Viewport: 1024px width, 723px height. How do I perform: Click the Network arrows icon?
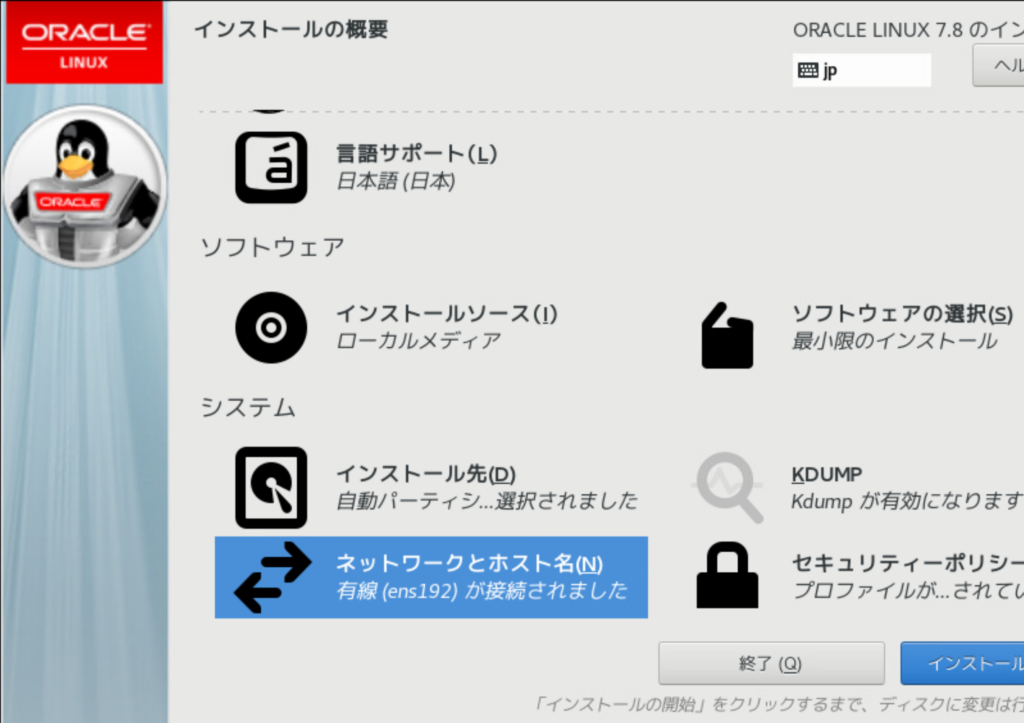pos(272,577)
